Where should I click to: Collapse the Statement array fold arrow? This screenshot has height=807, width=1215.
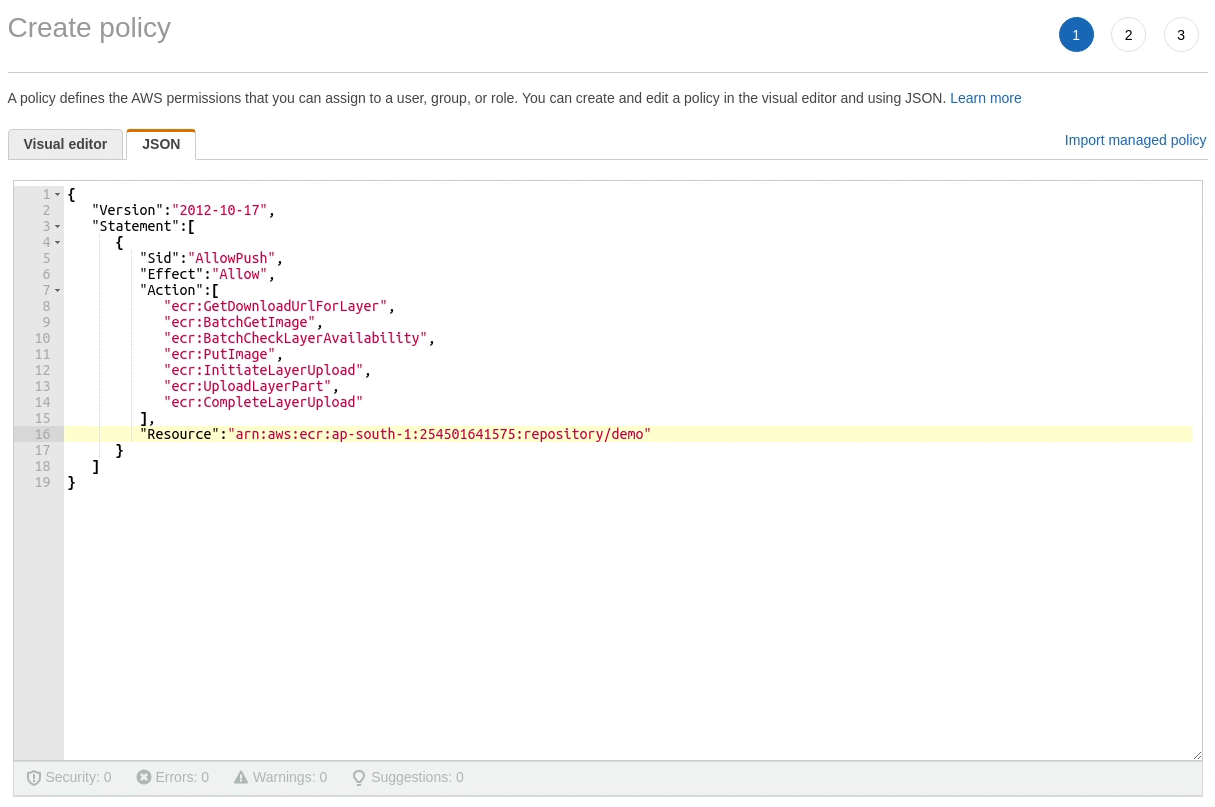[57, 226]
